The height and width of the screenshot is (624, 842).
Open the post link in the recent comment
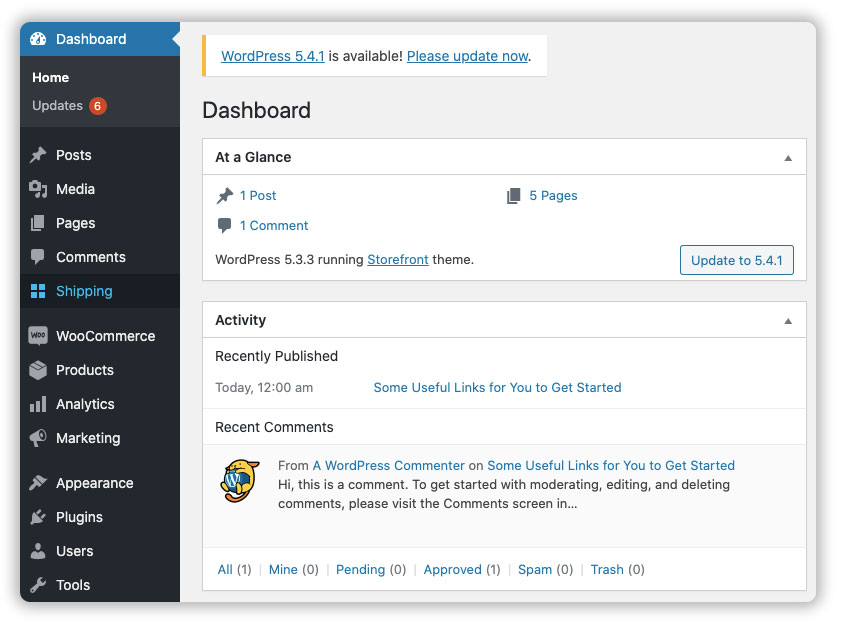pos(611,465)
